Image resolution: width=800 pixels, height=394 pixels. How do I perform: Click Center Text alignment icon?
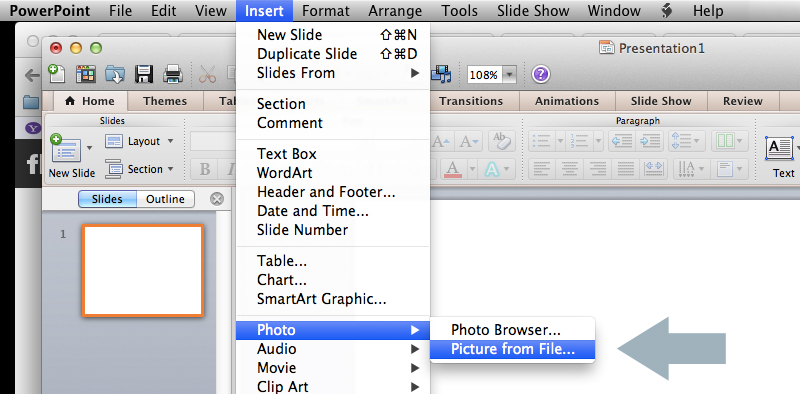pyautogui.click(x=570, y=168)
